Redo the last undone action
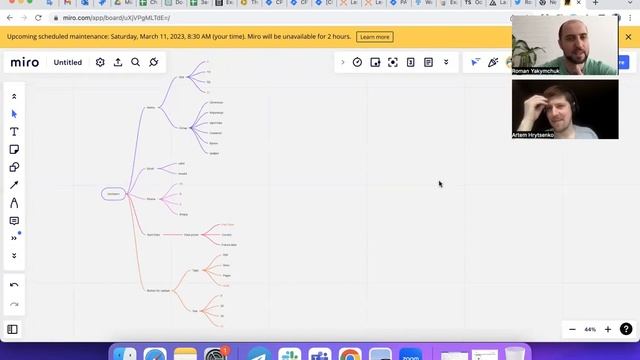Image resolution: width=640 pixels, height=360 pixels. click(14, 304)
